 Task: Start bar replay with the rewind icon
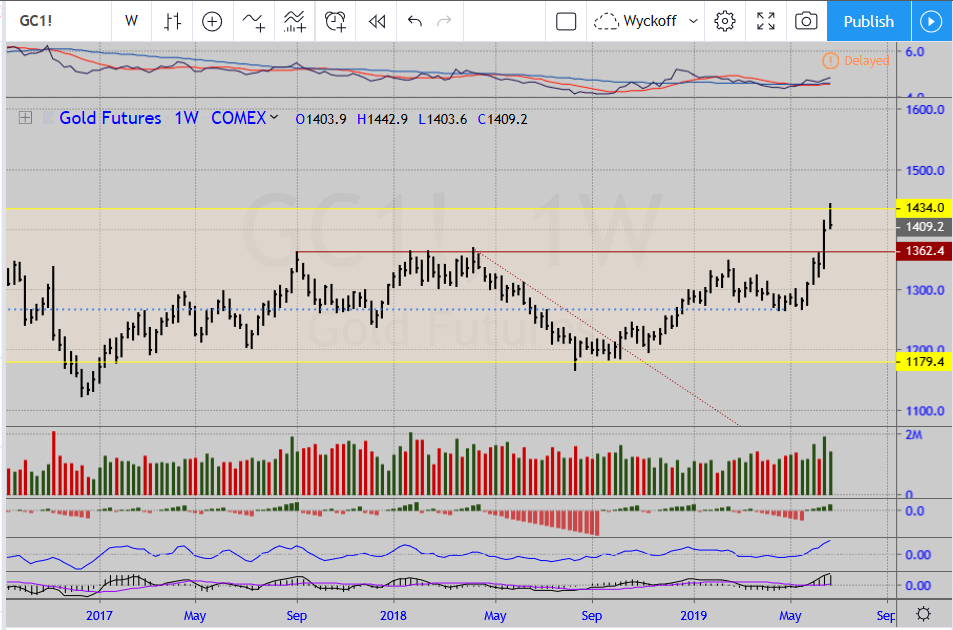tap(377, 21)
